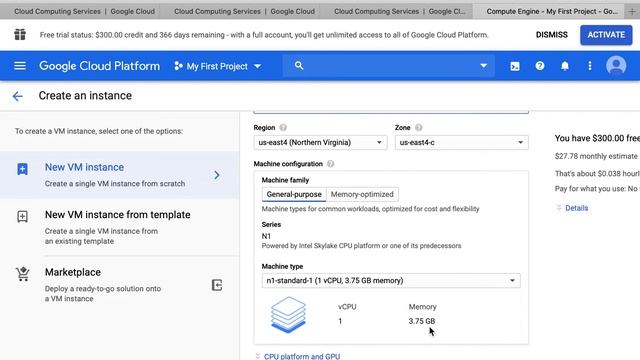Click the N1 series value
The width and height of the screenshot is (640, 360).
[266, 236]
